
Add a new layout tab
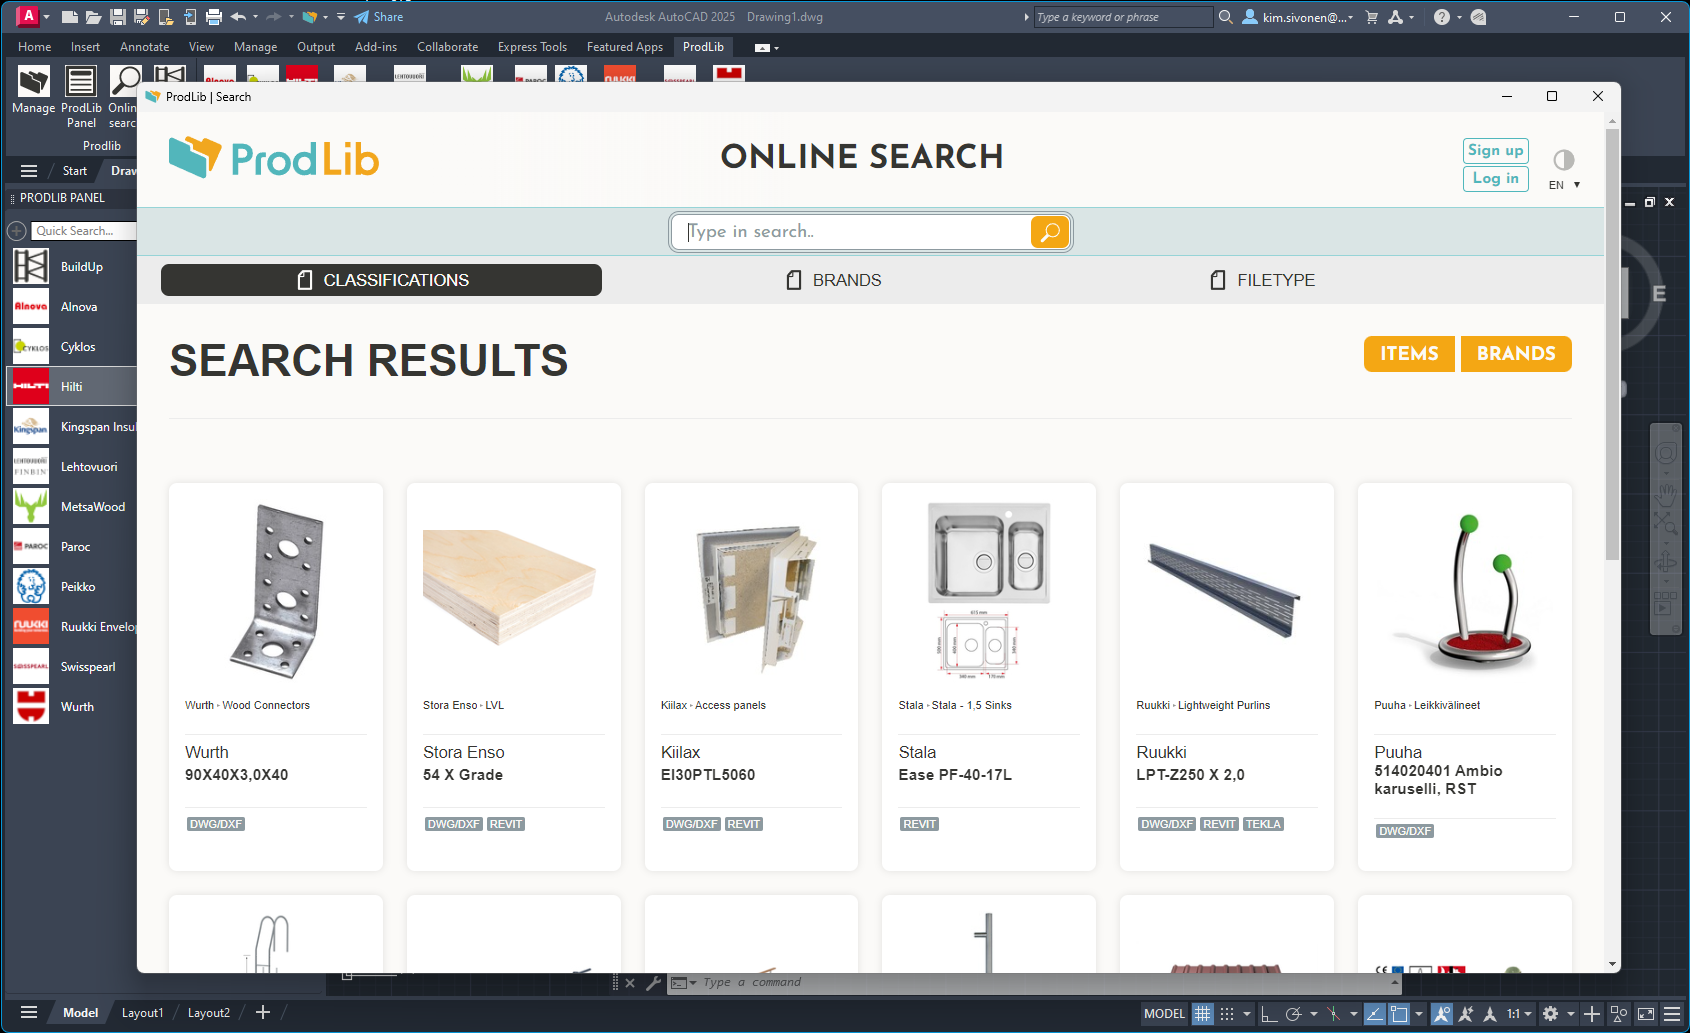263,1013
